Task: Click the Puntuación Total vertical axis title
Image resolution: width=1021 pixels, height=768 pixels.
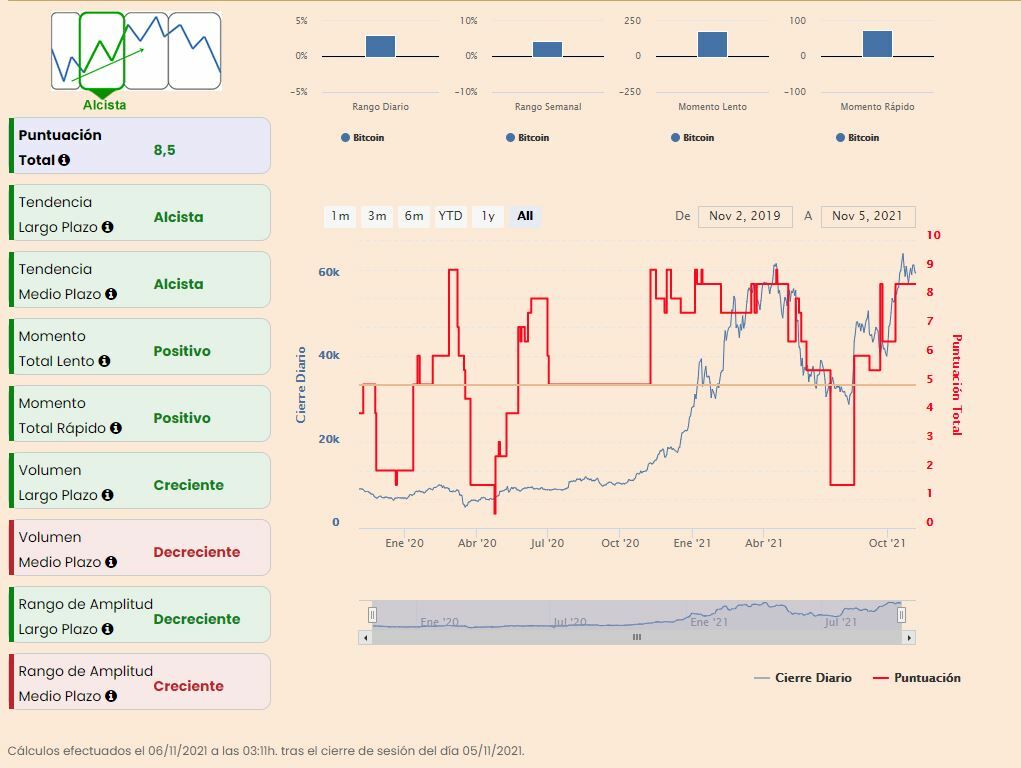Action: point(957,384)
